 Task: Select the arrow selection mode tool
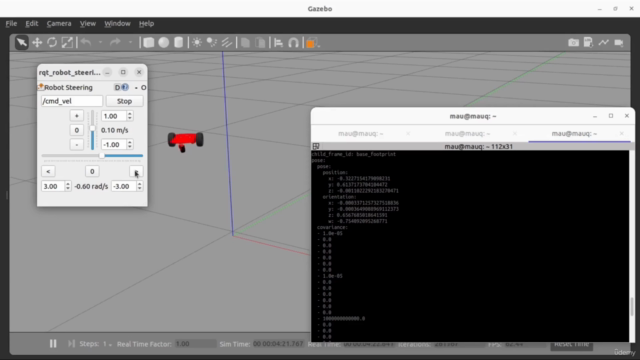pos(22,42)
